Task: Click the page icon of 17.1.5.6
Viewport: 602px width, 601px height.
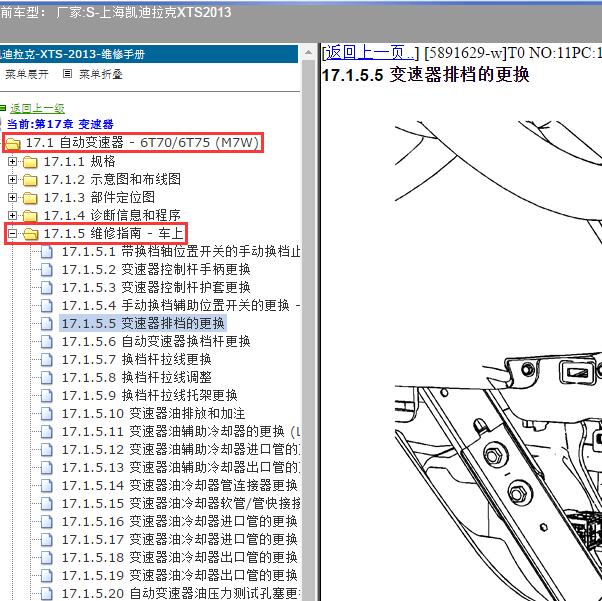Action: [x=47, y=342]
